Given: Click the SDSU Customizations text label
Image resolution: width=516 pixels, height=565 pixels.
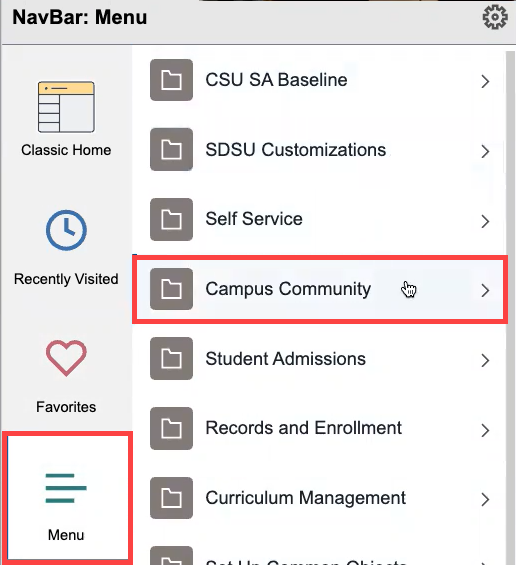Looking at the screenshot, I should pyautogui.click(x=295, y=150).
